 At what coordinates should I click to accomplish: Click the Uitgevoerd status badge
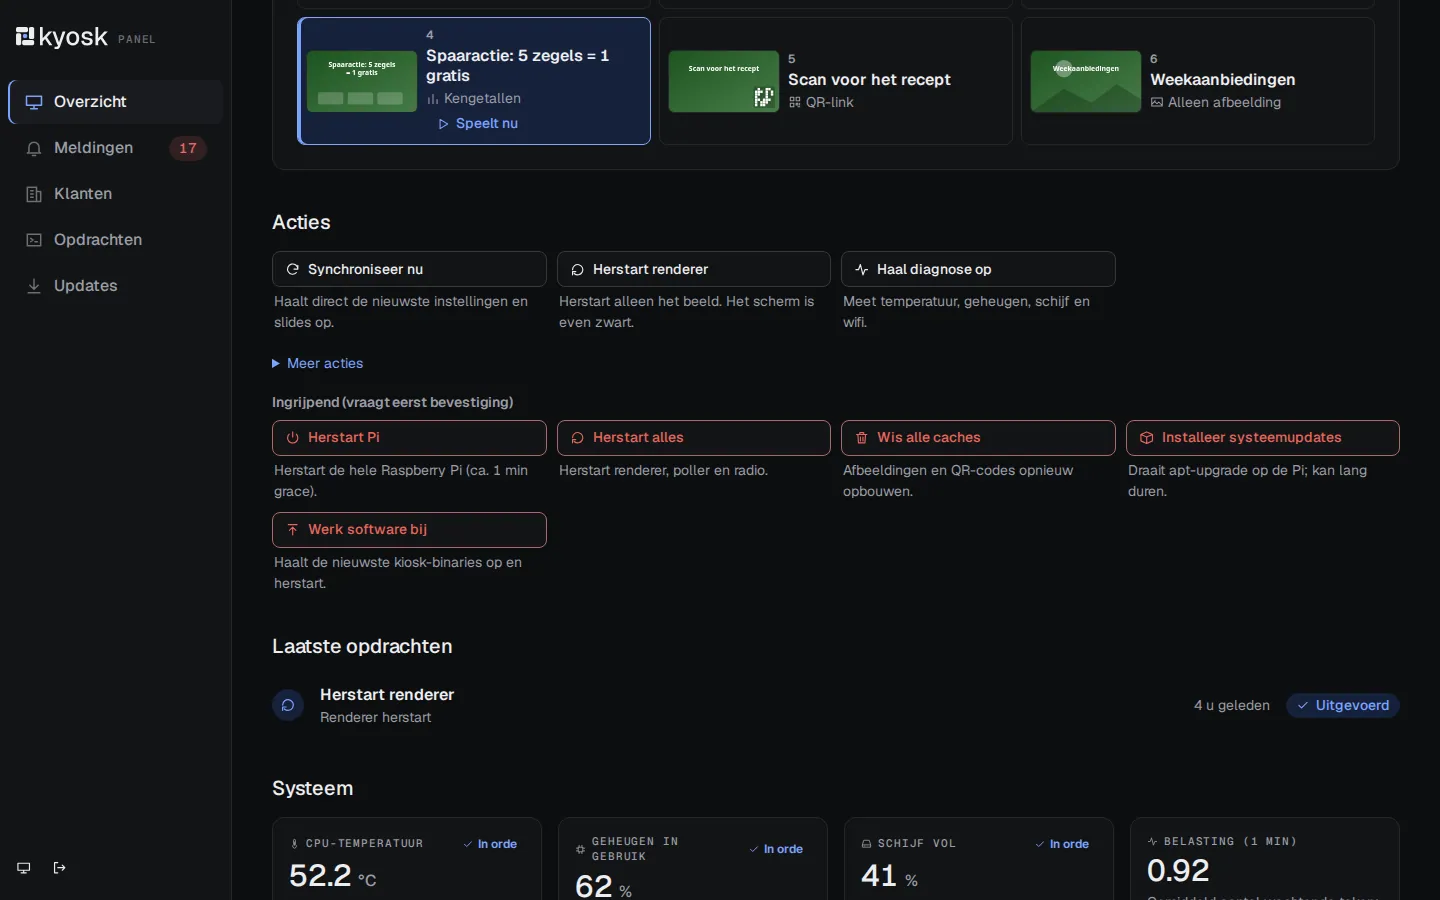click(x=1343, y=706)
